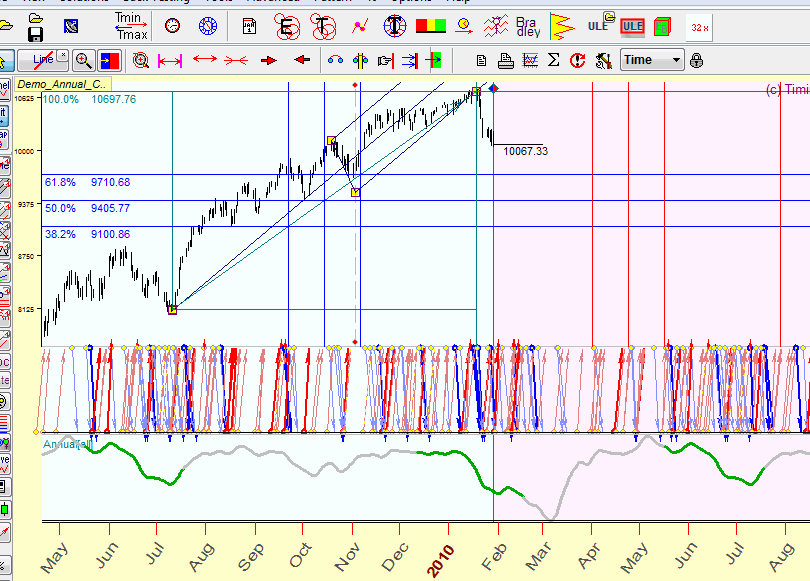Screen dimensions: 810x581
Task: Click the floppy disk save icon
Action: 35,35
